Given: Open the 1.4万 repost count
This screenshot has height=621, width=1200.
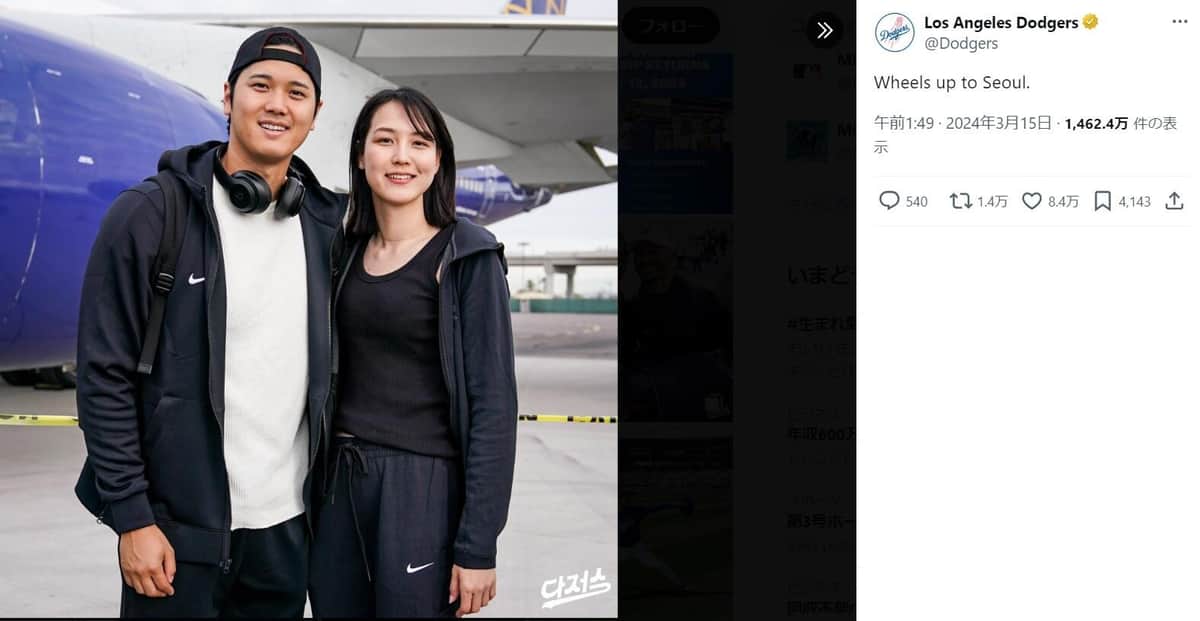Looking at the screenshot, I should 992,202.
